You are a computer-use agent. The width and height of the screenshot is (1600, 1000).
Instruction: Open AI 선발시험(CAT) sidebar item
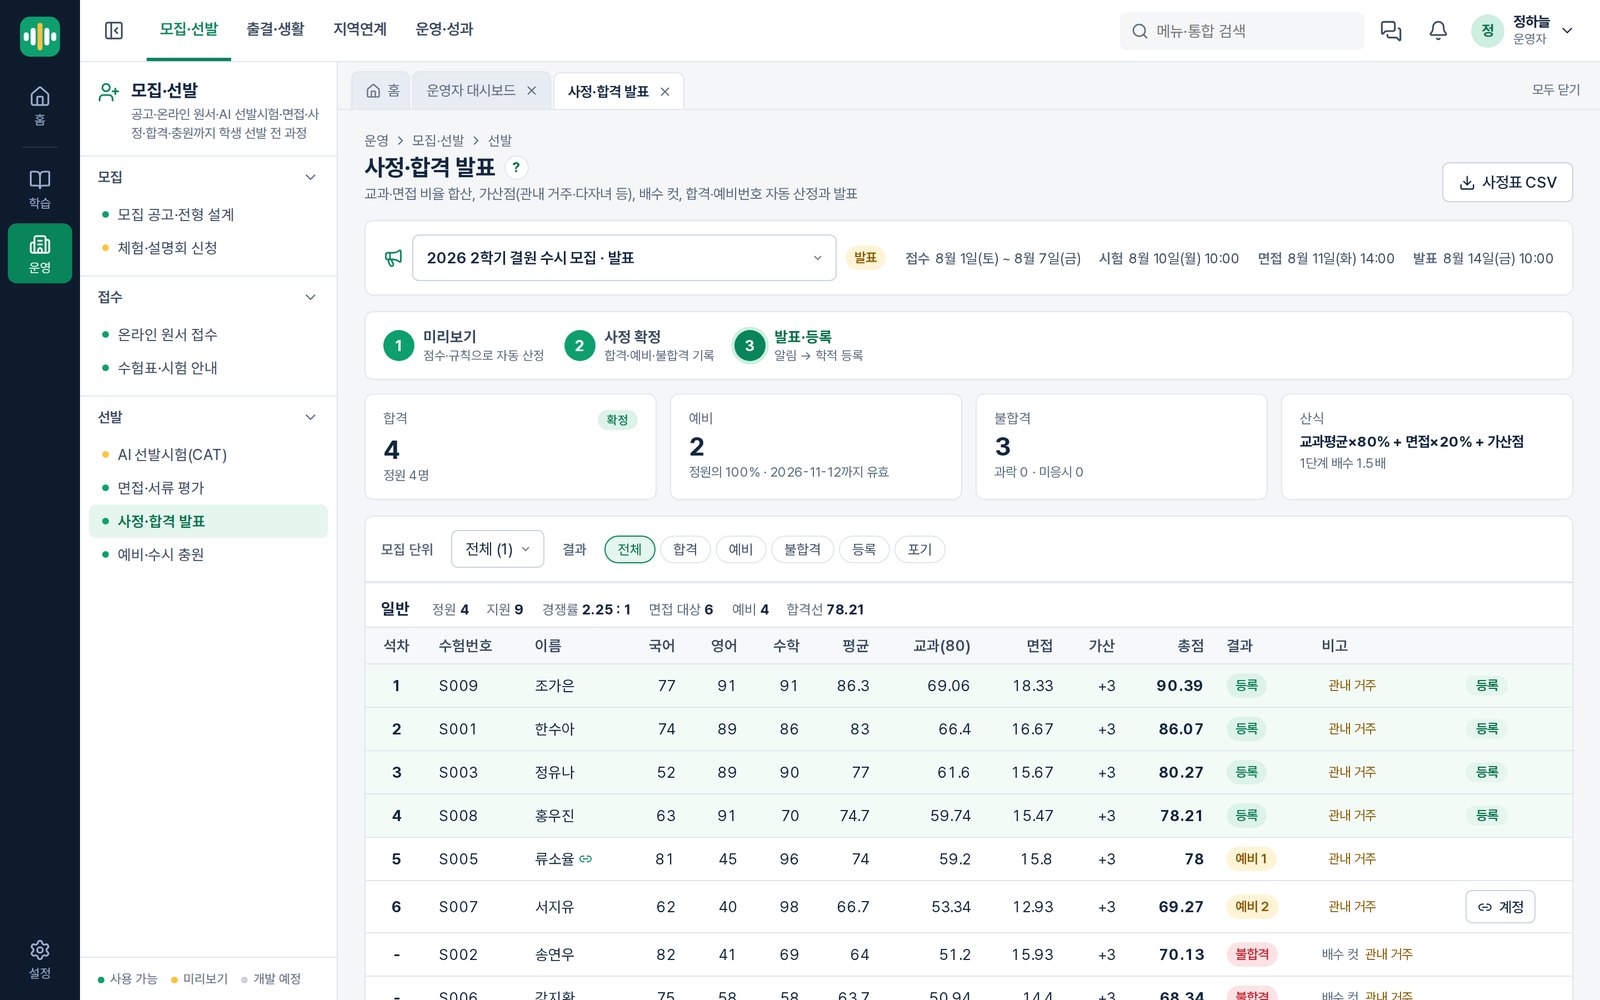[208, 454]
